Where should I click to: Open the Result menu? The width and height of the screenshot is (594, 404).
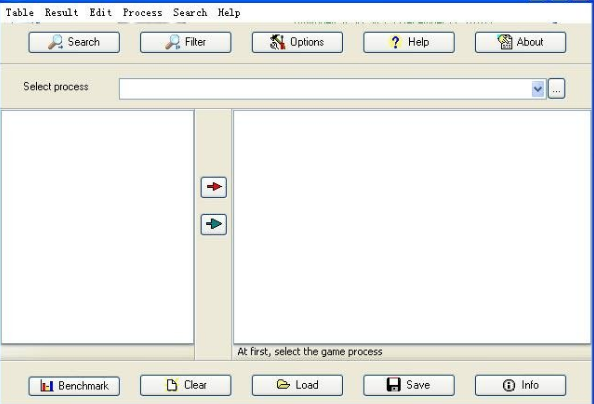tap(61, 13)
